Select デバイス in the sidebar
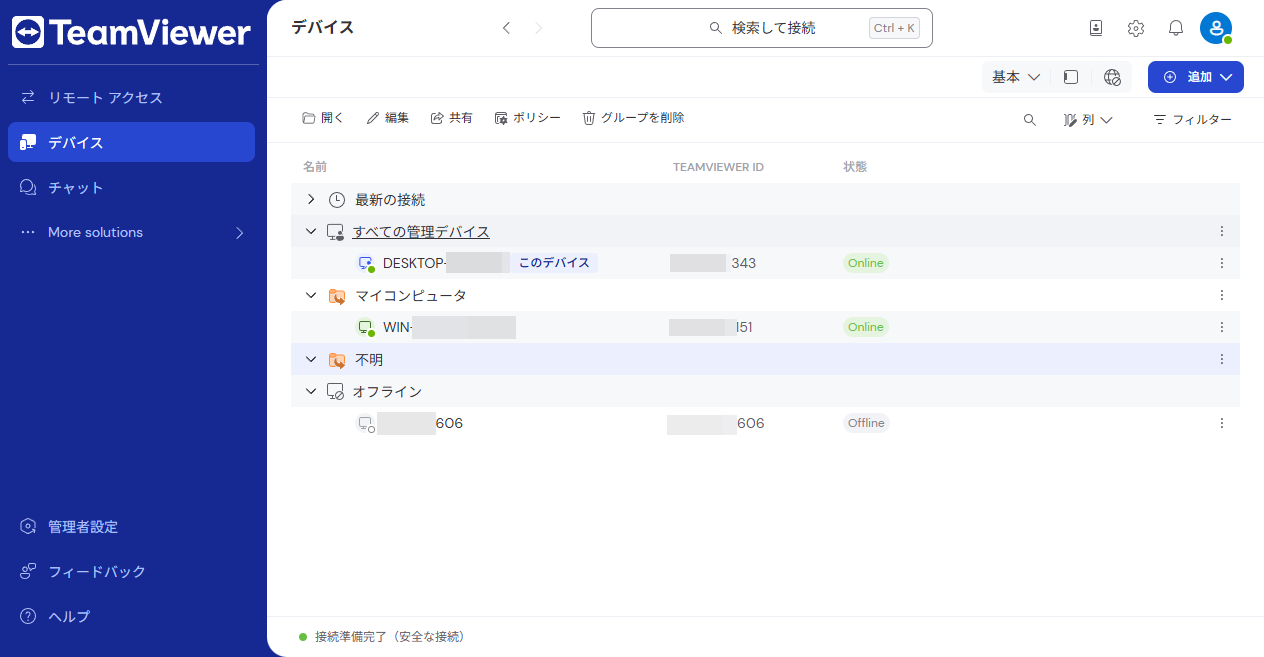The image size is (1264, 657). [131, 142]
